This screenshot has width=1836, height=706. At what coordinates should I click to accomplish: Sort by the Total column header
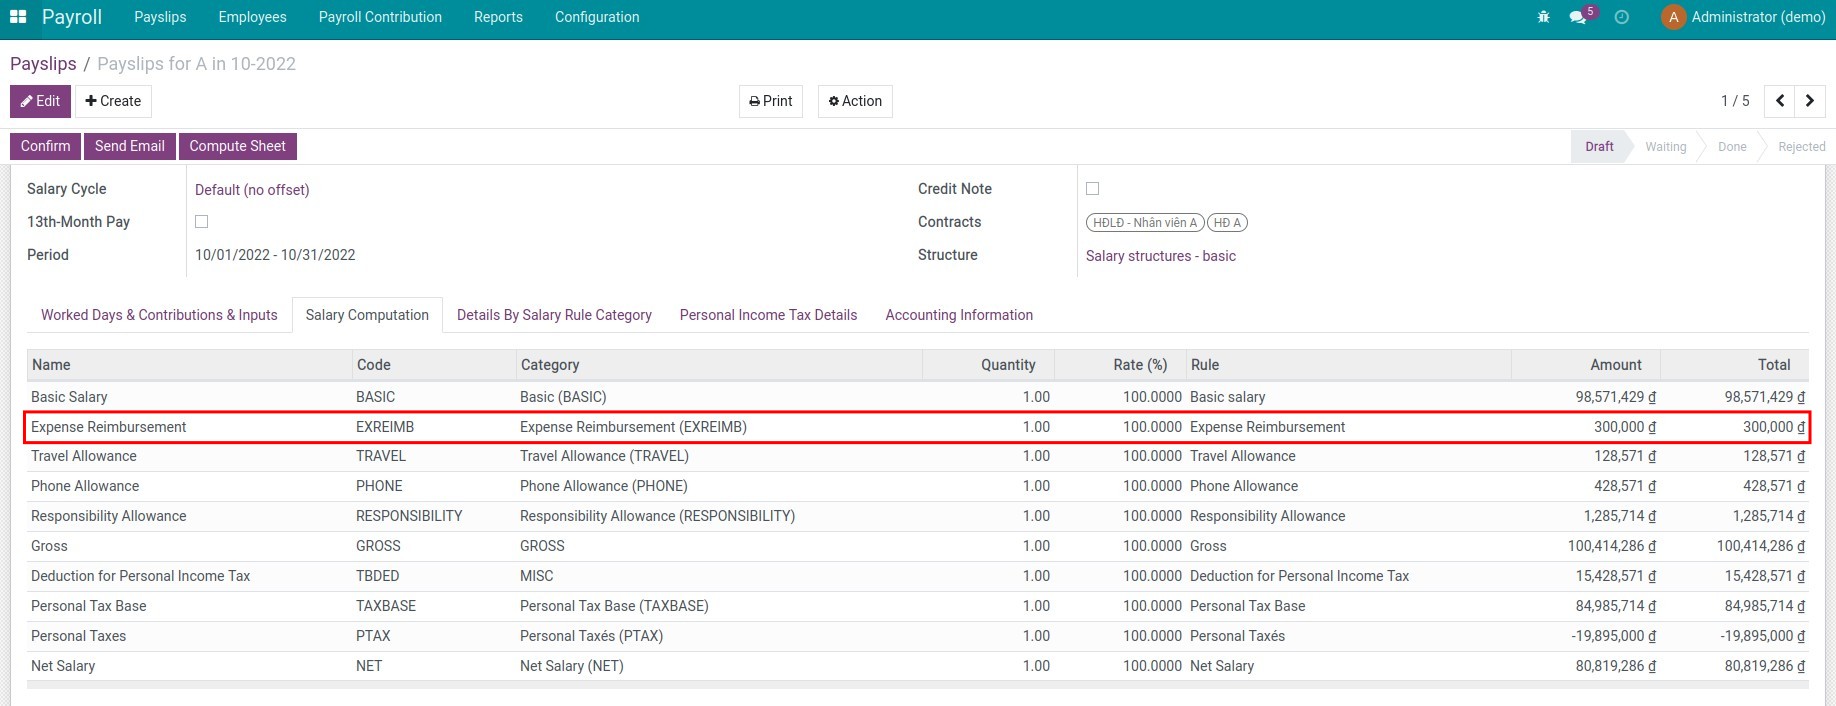1734,365
